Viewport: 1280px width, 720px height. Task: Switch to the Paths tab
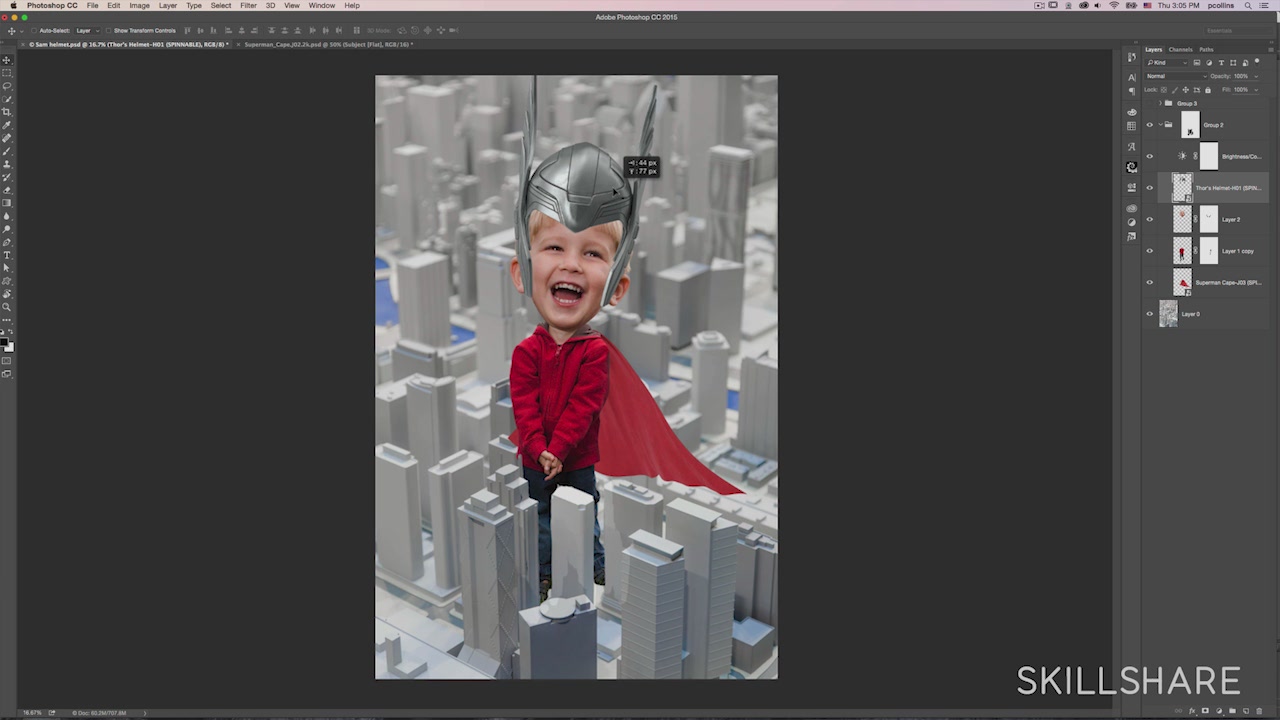click(1207, 49)
